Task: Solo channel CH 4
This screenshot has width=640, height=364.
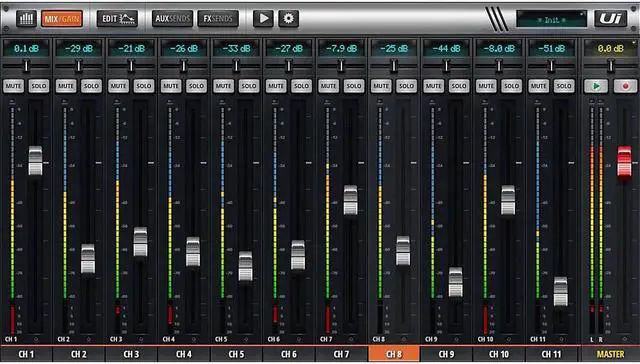Action: 196,86
